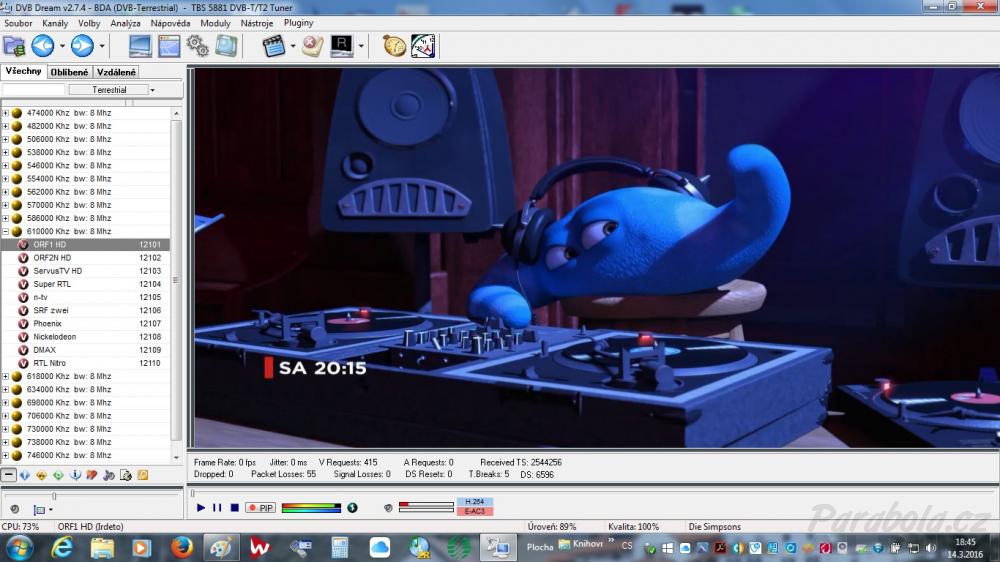Expand the 746000 Khz transponder node
Viewport: 1000px width, 562px height.
(x=6, y=455)
